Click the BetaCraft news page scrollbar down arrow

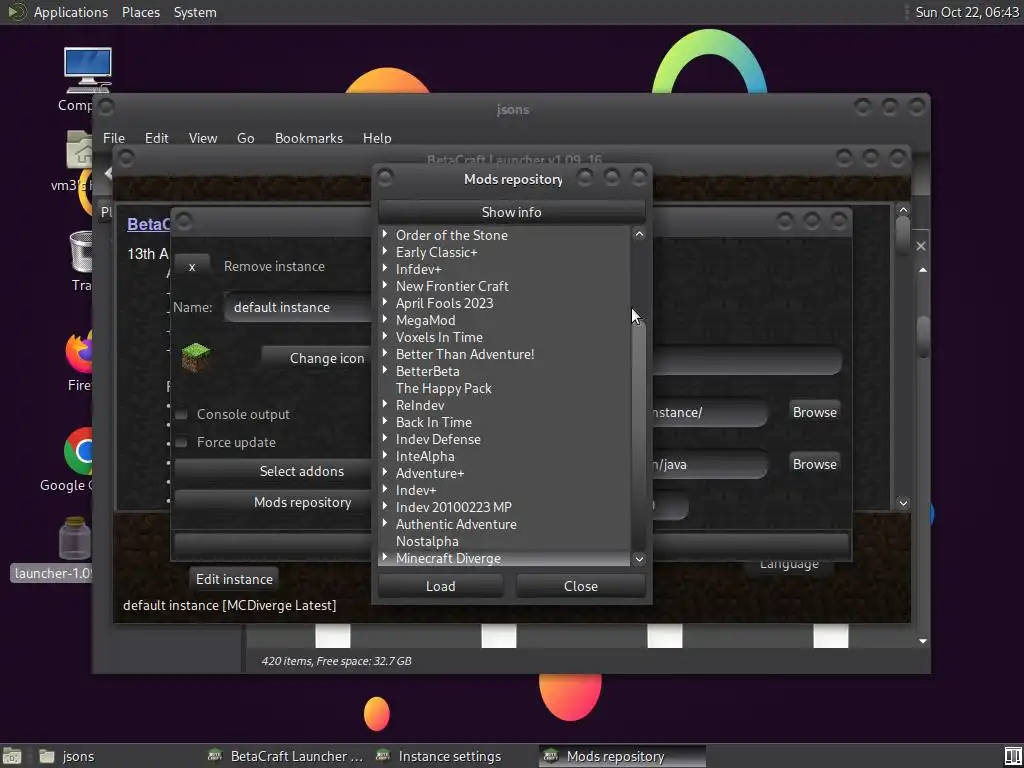[x=903, y=503]
